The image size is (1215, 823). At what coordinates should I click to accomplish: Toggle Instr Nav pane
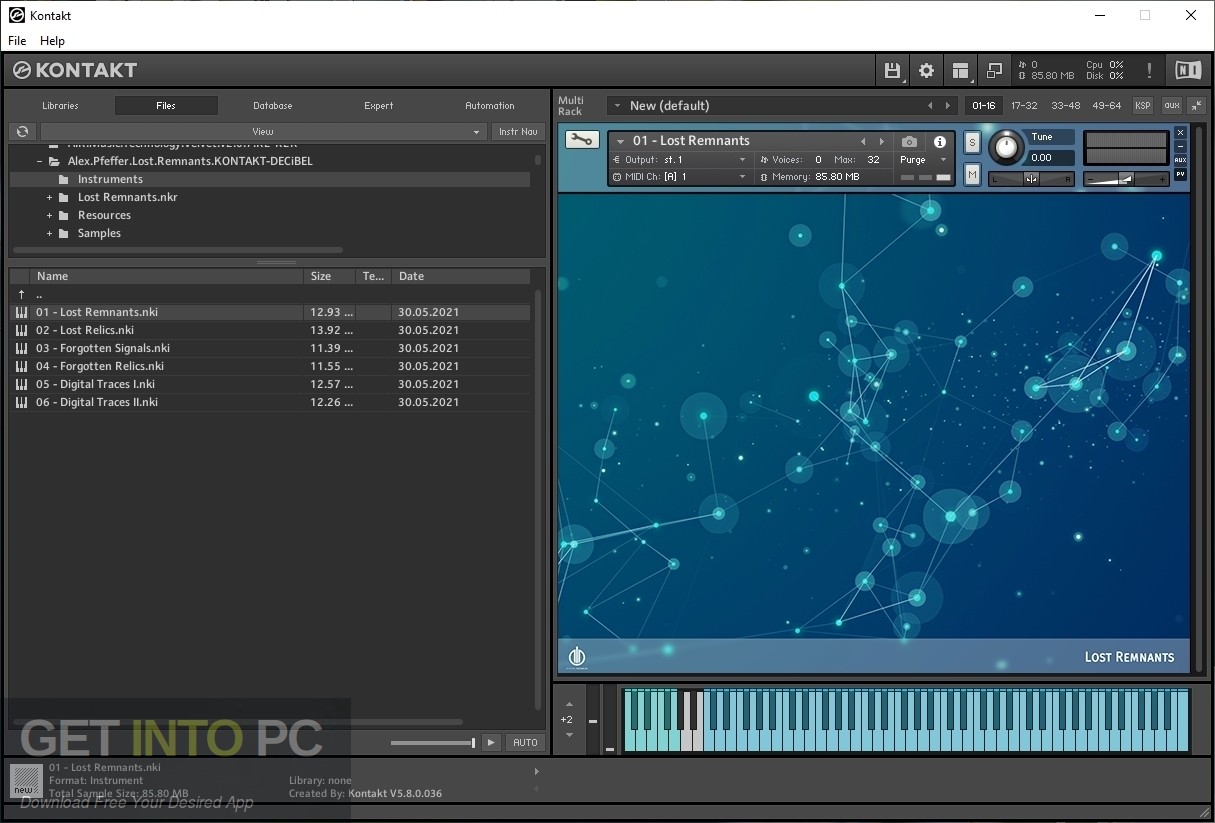coord(518,131)
